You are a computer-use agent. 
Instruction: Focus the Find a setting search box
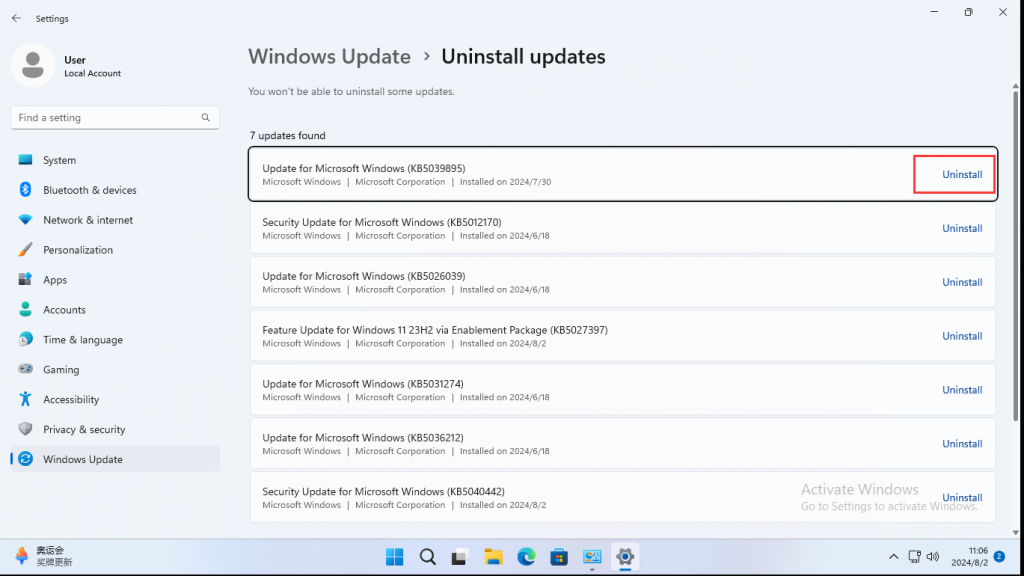[x=115, y=118]
